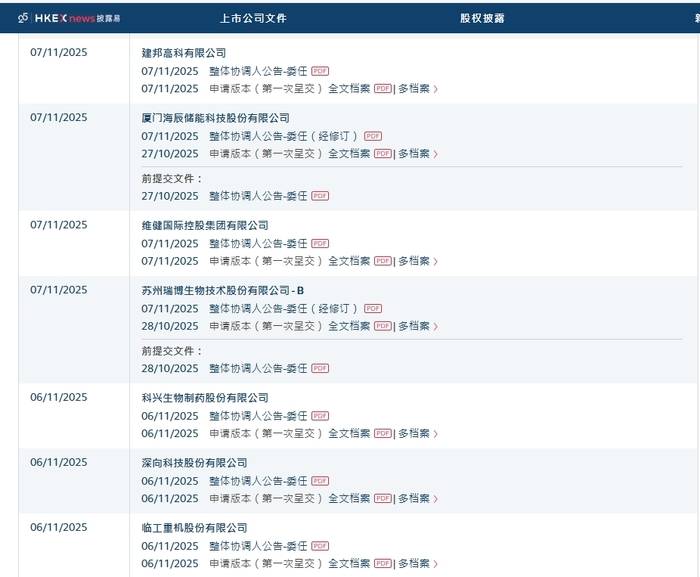Screen dimensions: 700x577
Task: Open 苏州瑞博生物 前提交文件 PDF icon
Action: click(x=320, y=369)
